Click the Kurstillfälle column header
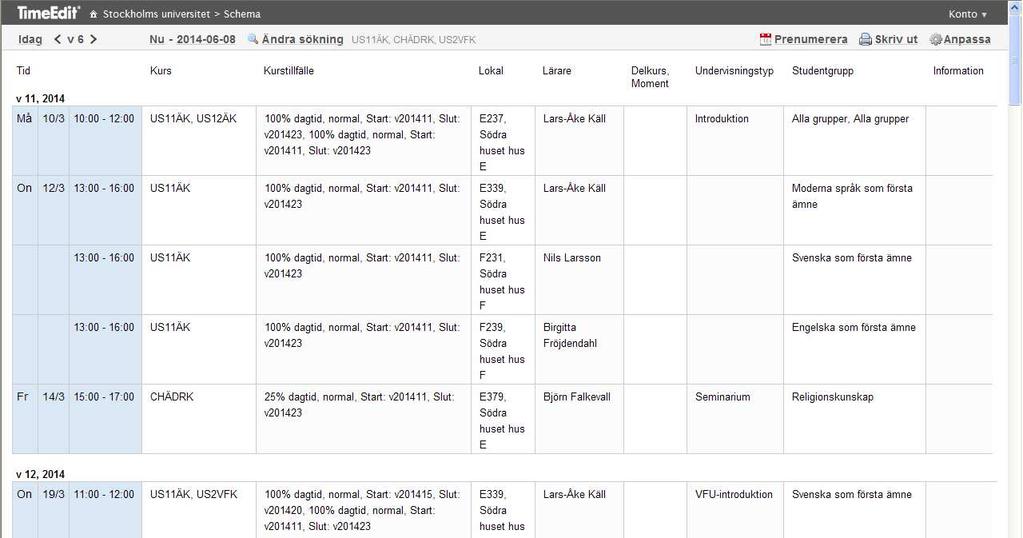 pos(288,70)
